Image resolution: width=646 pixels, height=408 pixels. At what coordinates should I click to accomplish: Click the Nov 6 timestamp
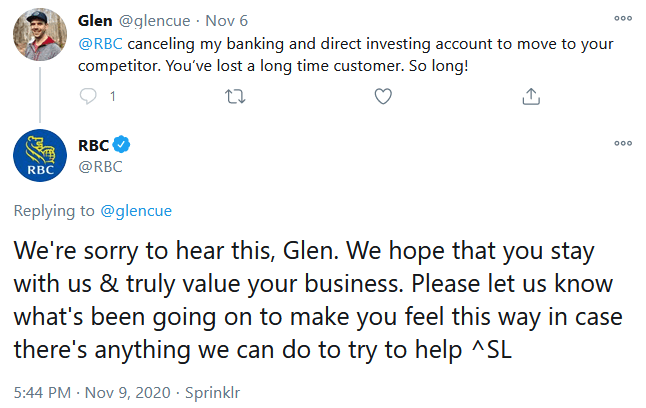pyautogui.click(x=230, y=21)
